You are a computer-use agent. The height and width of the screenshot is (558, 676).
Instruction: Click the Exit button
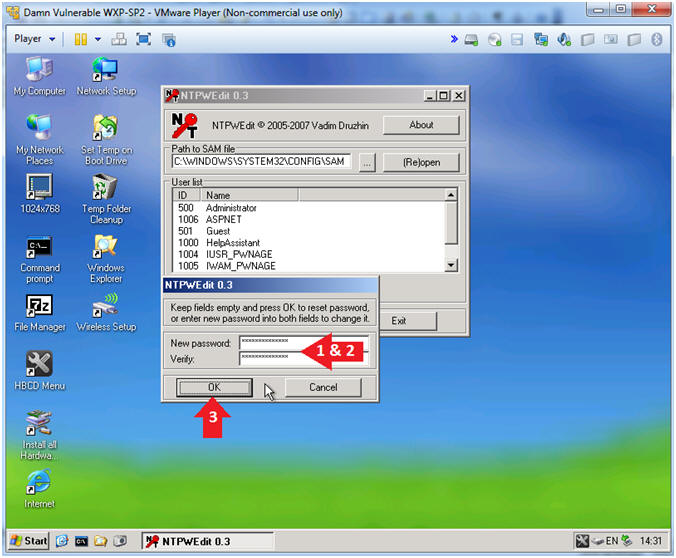408,321
